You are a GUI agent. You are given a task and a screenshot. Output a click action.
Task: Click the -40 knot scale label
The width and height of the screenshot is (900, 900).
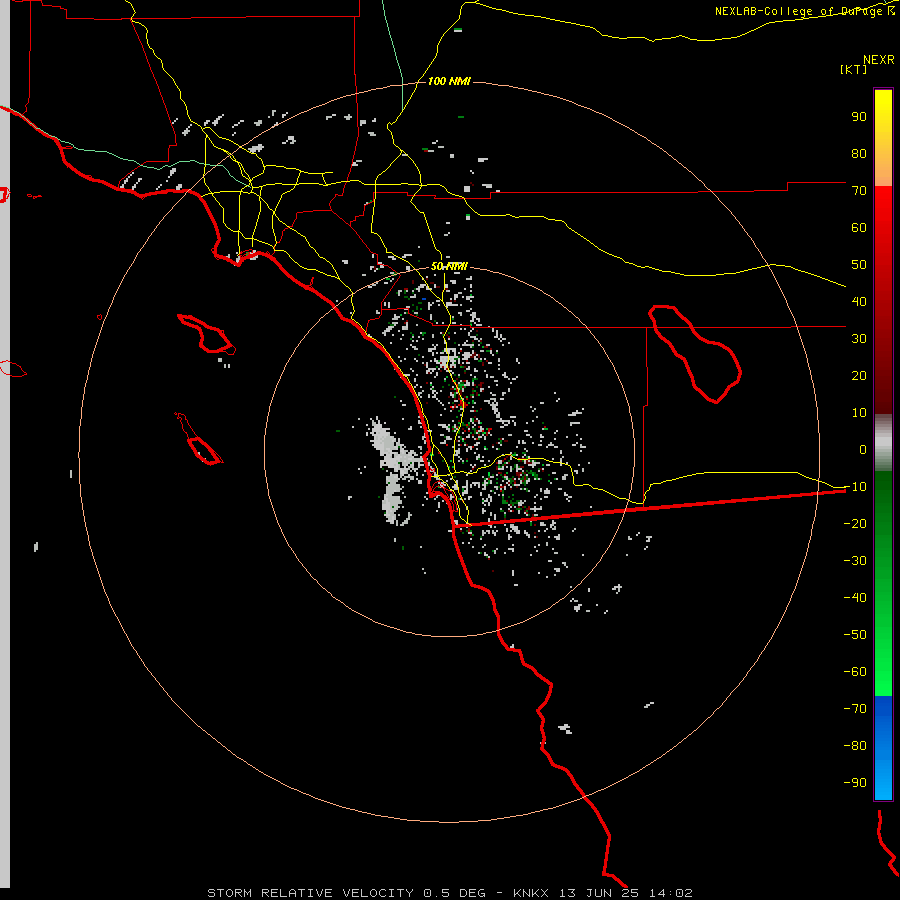[855, 598]
